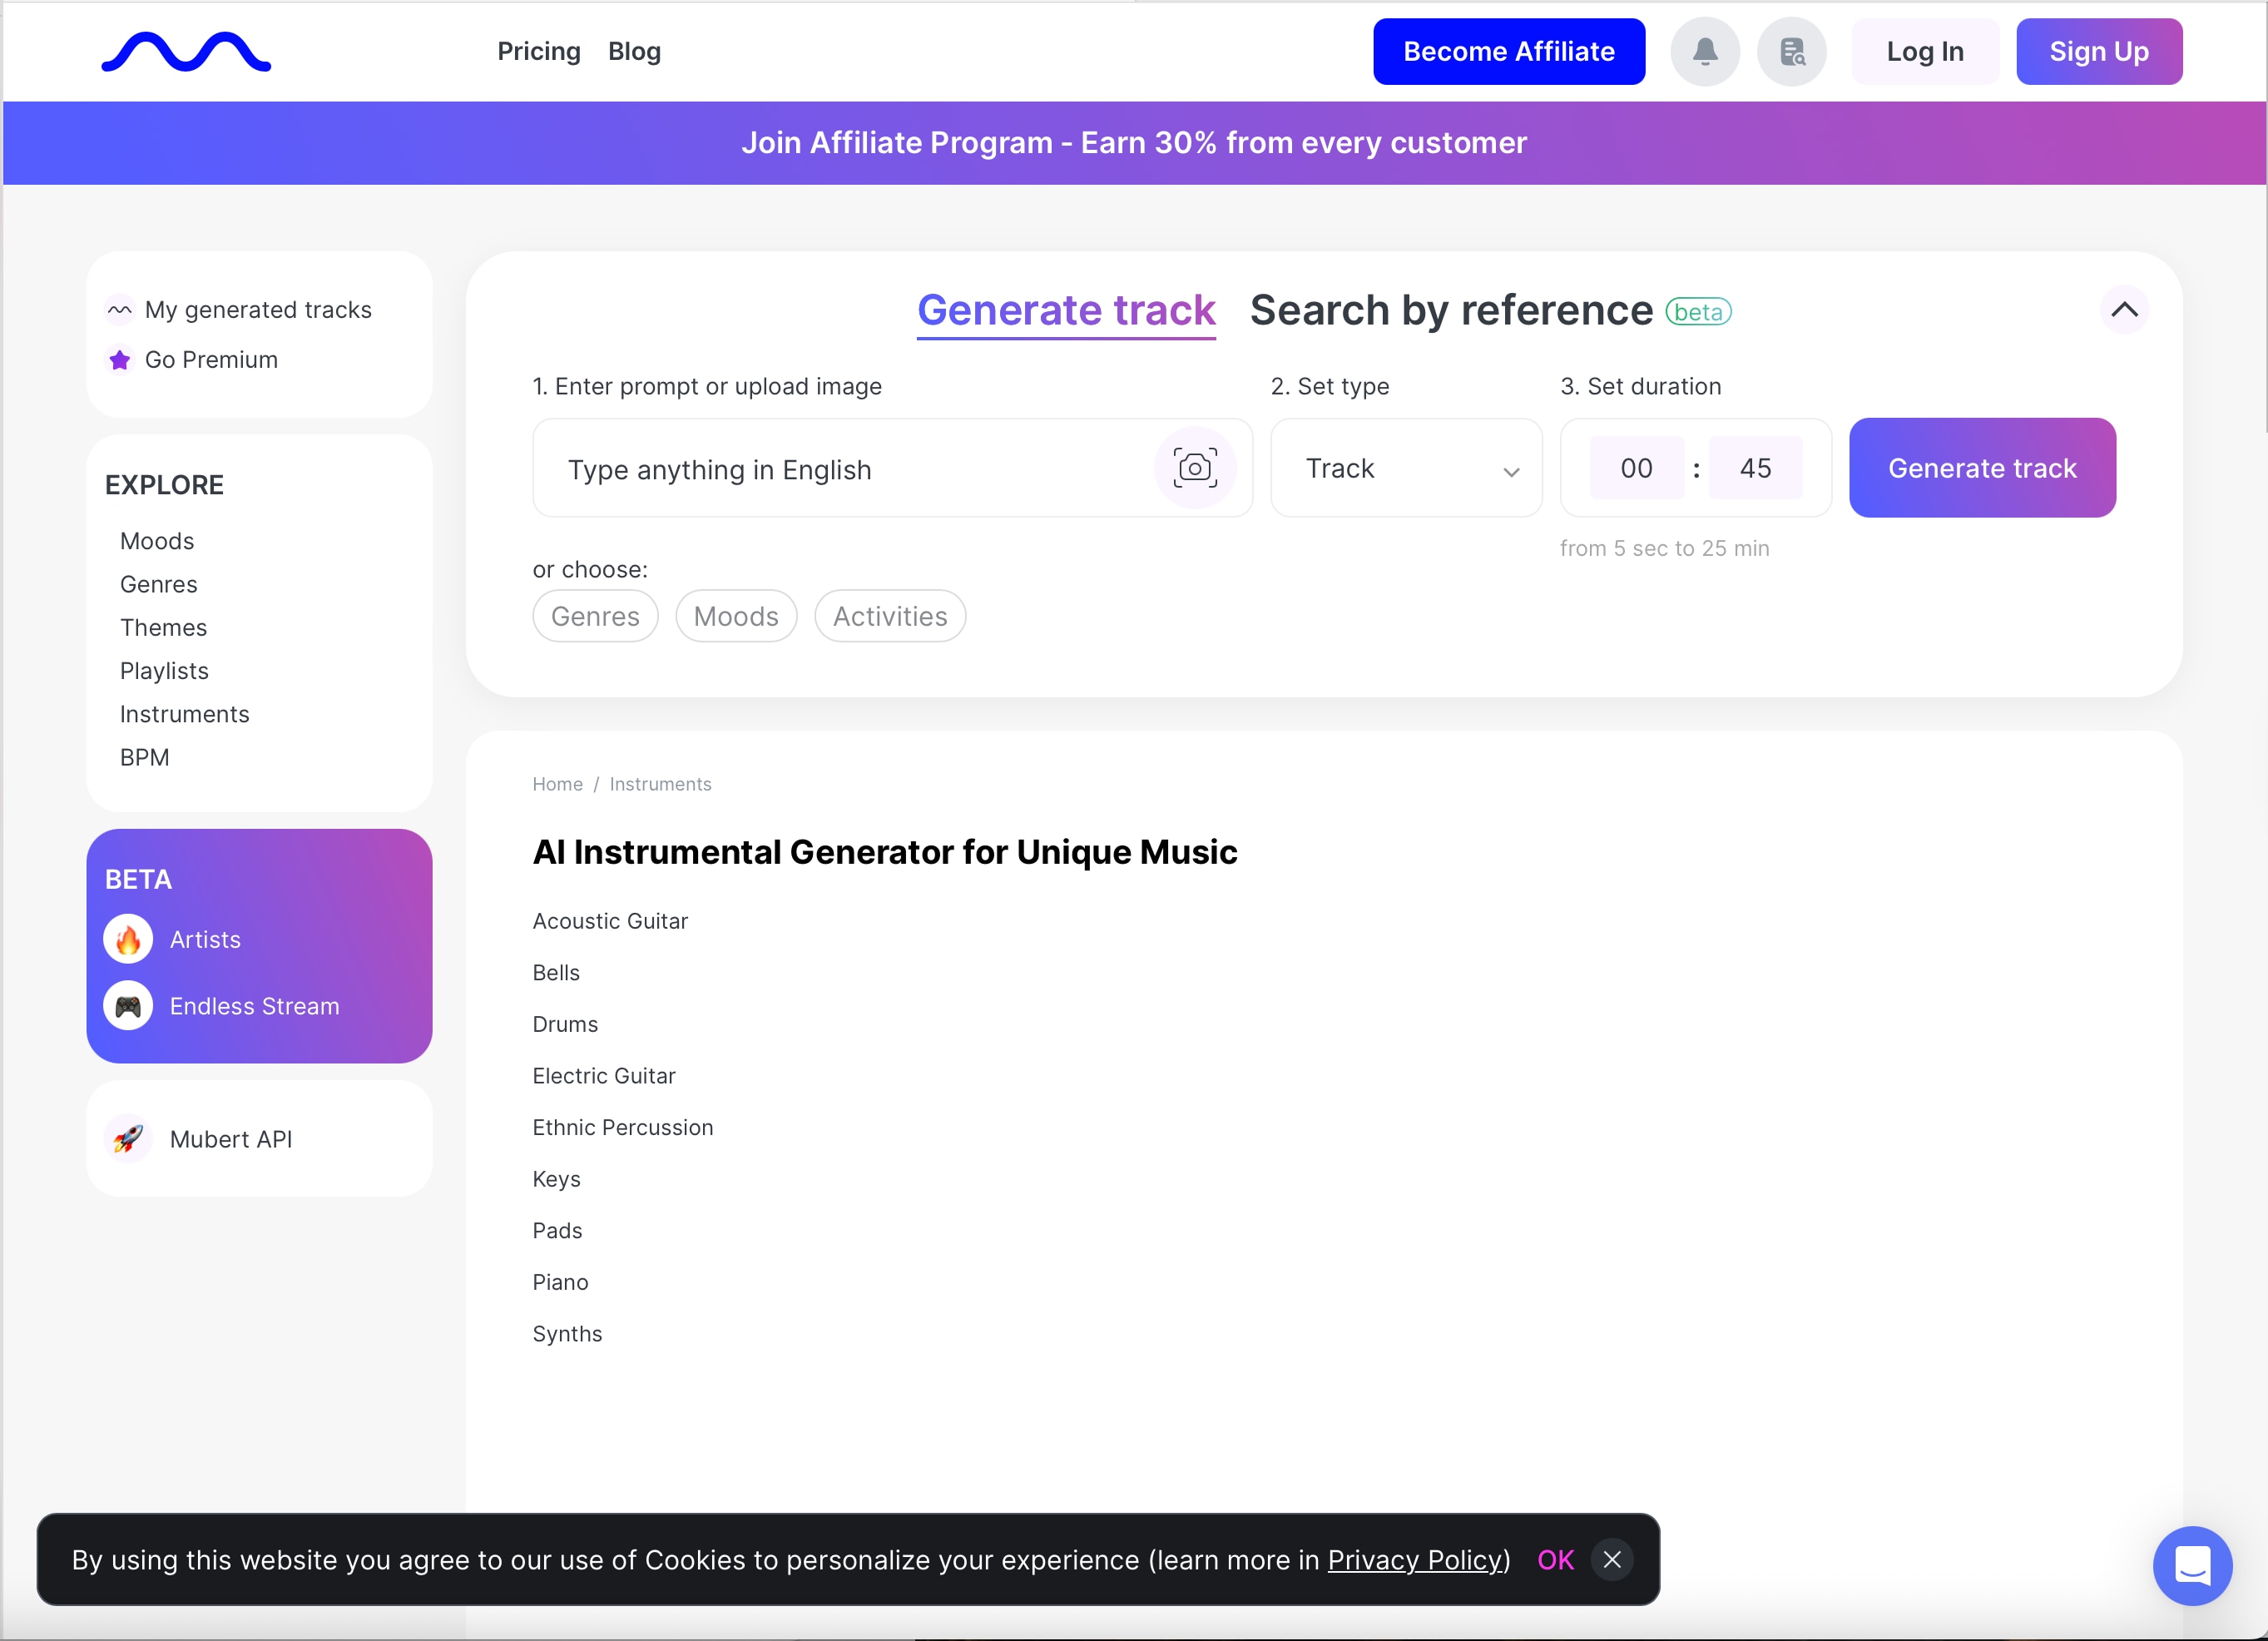Click the Sign Up button
The image size is (2268, 1641).
(x=2099, y=51)
